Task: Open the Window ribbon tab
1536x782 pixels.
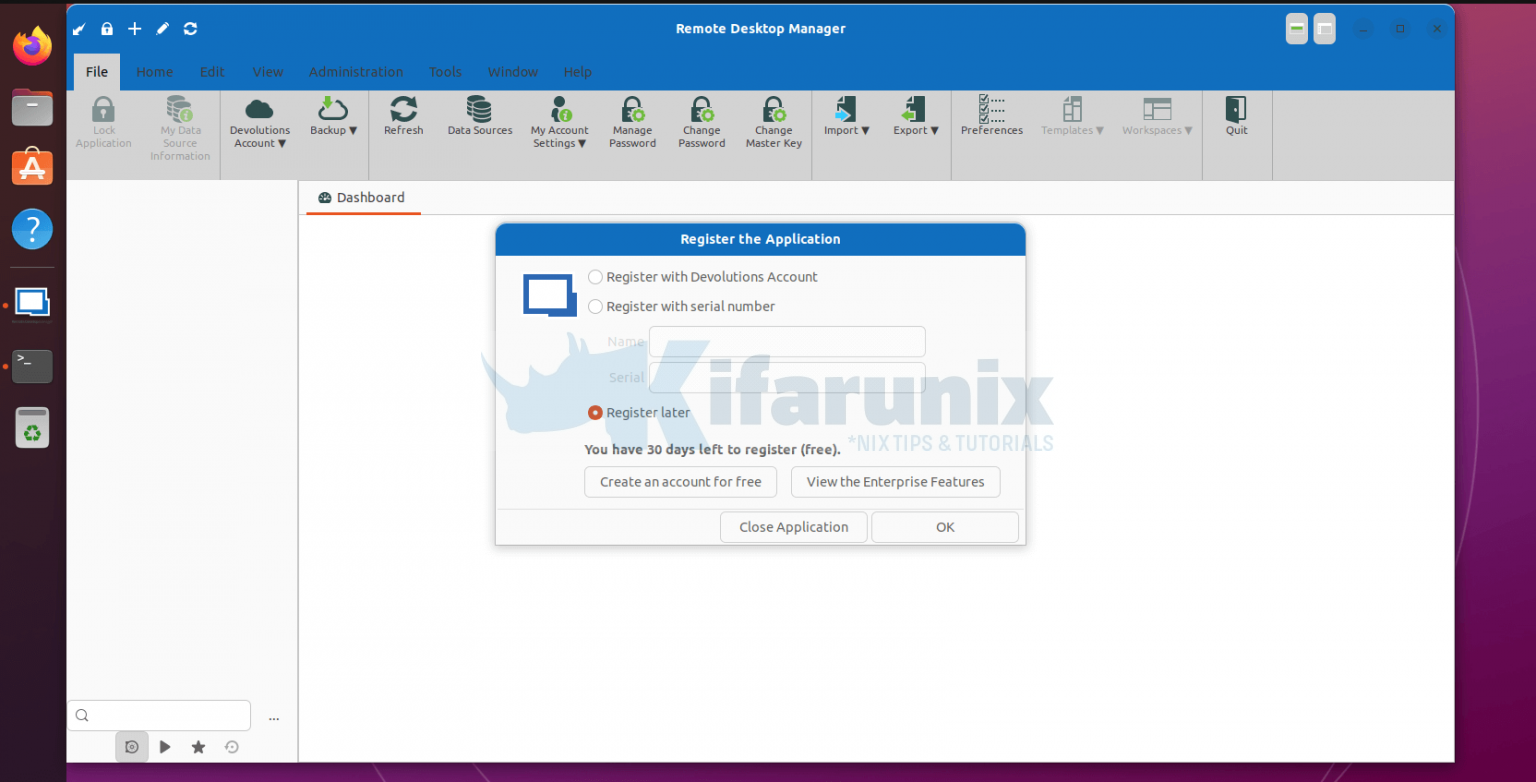Action: [x=513, y=72]
